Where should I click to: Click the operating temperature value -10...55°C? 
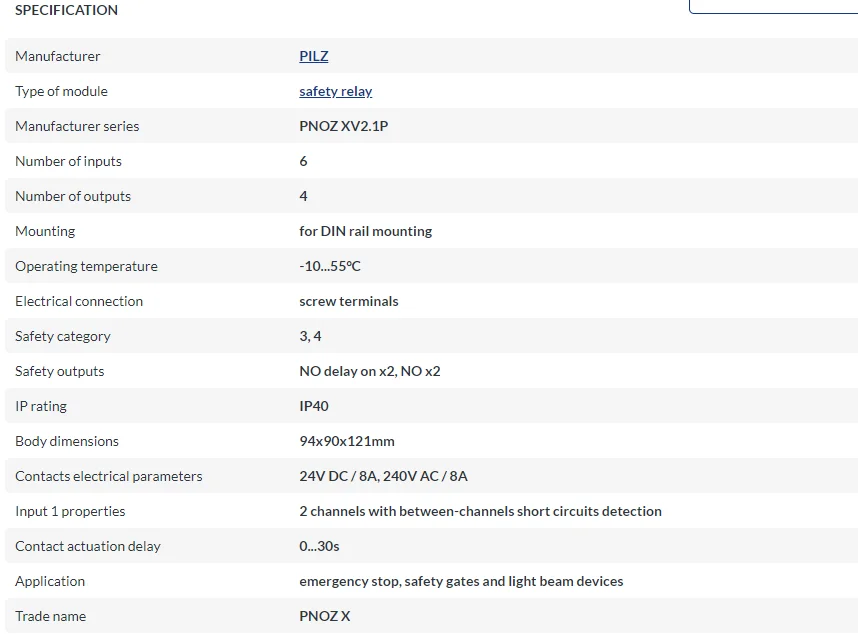coord(330,266)
